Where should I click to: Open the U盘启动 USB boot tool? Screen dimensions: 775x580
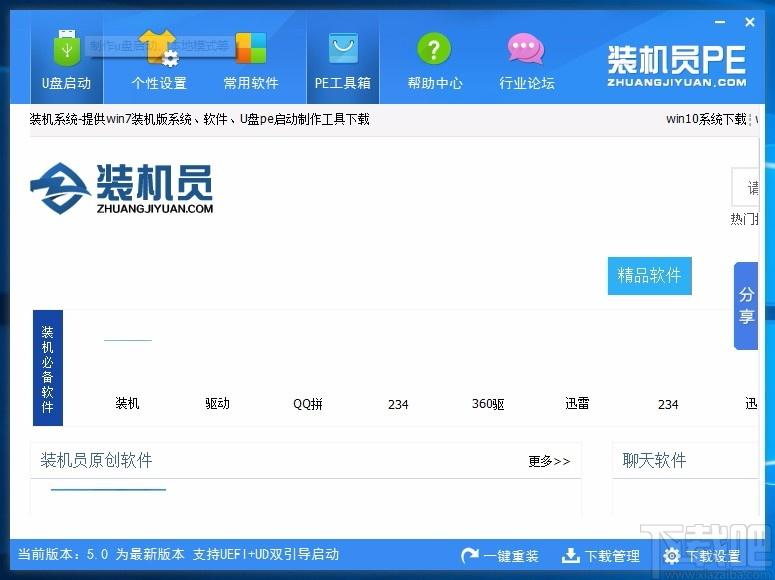[x=66, y=60]
